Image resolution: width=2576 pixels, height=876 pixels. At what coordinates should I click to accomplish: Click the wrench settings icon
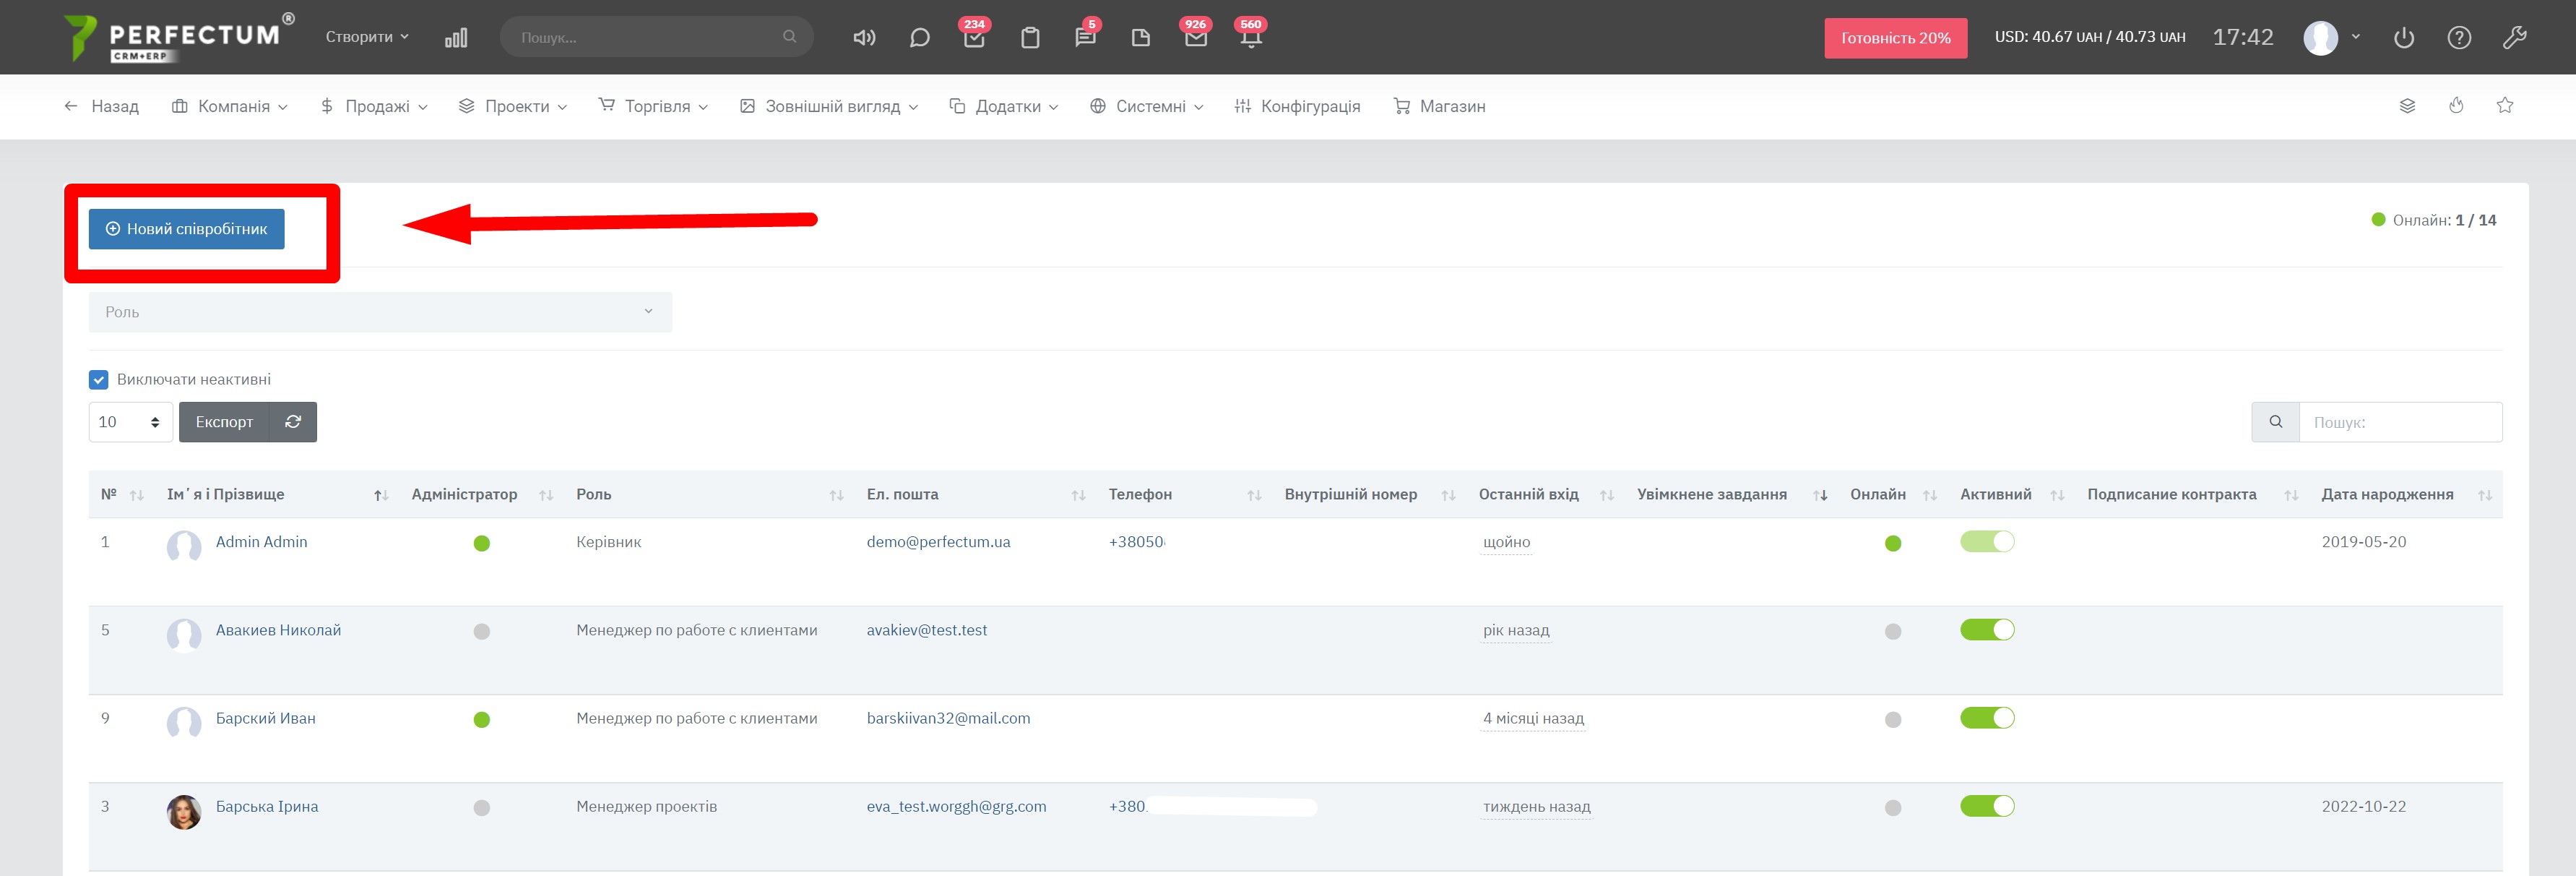click(x=2514, y=38)
